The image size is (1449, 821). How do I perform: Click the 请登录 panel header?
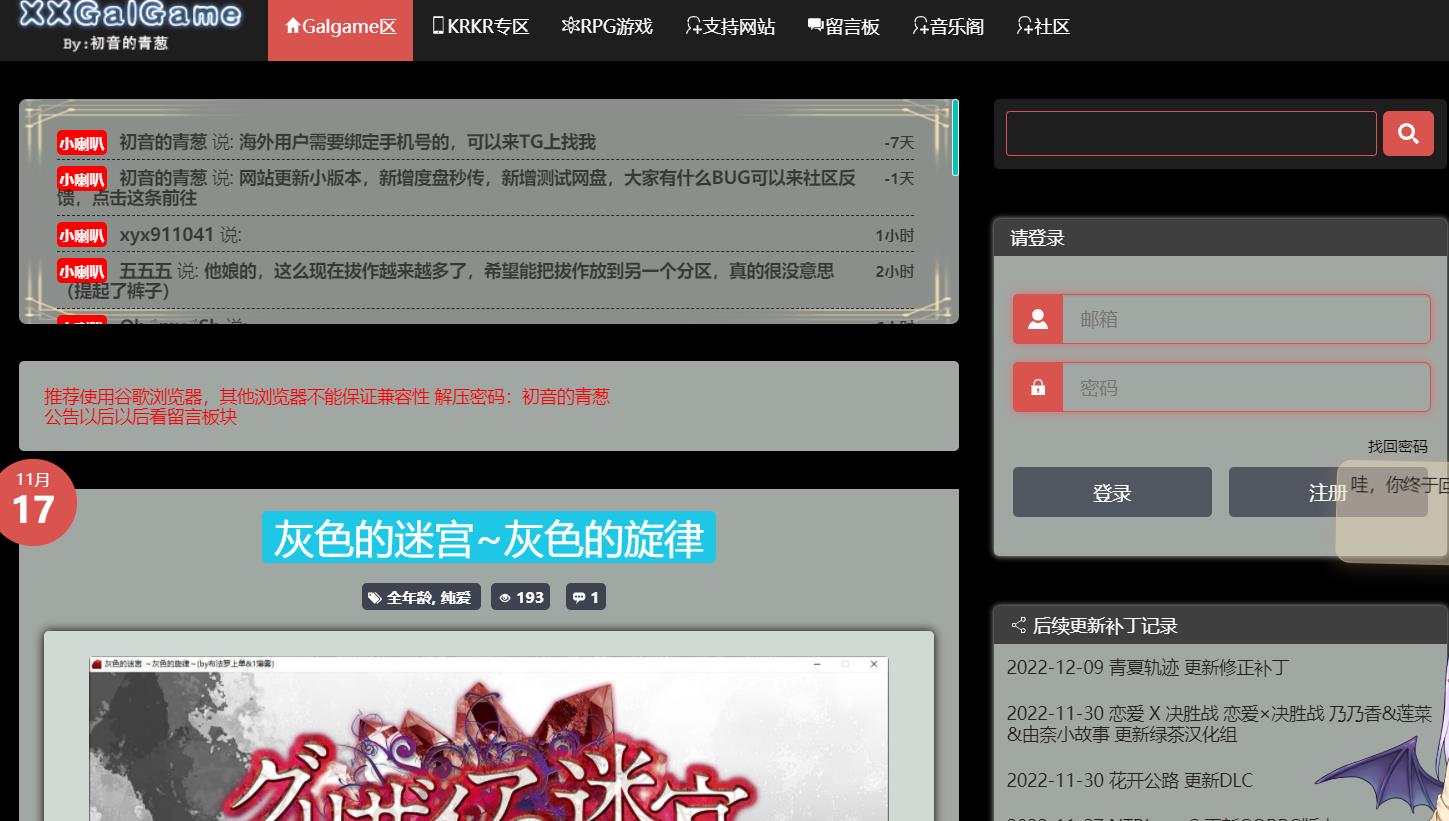pos(1220,238)
